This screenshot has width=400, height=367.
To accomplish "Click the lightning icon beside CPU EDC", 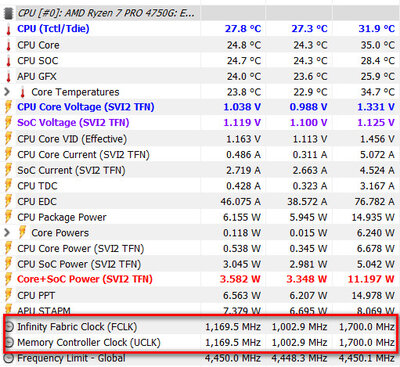I will click(x=8, y=202).
